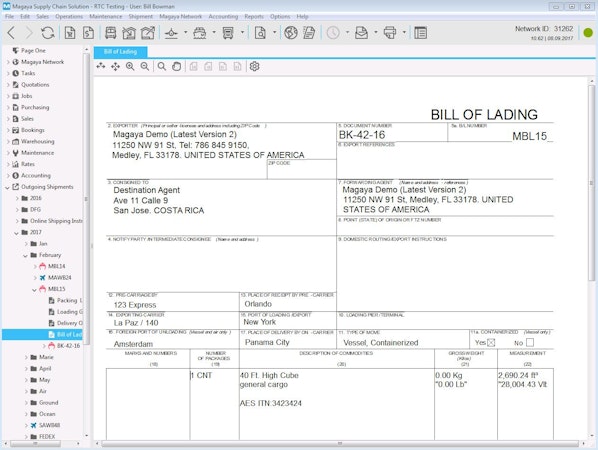Screen dimensions: 598x450
Task: Click the globe network icon
Action: [x=291, y=33]
